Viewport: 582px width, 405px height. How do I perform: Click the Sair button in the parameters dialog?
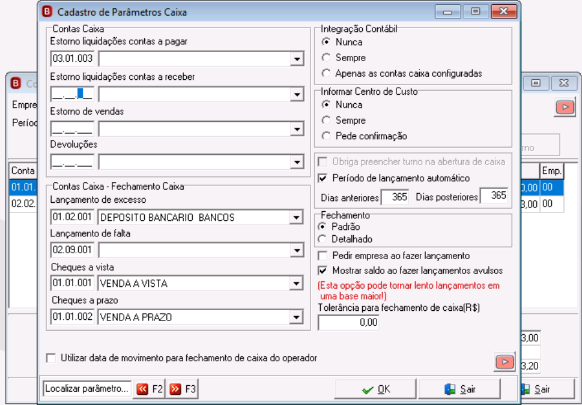(459, 389)
